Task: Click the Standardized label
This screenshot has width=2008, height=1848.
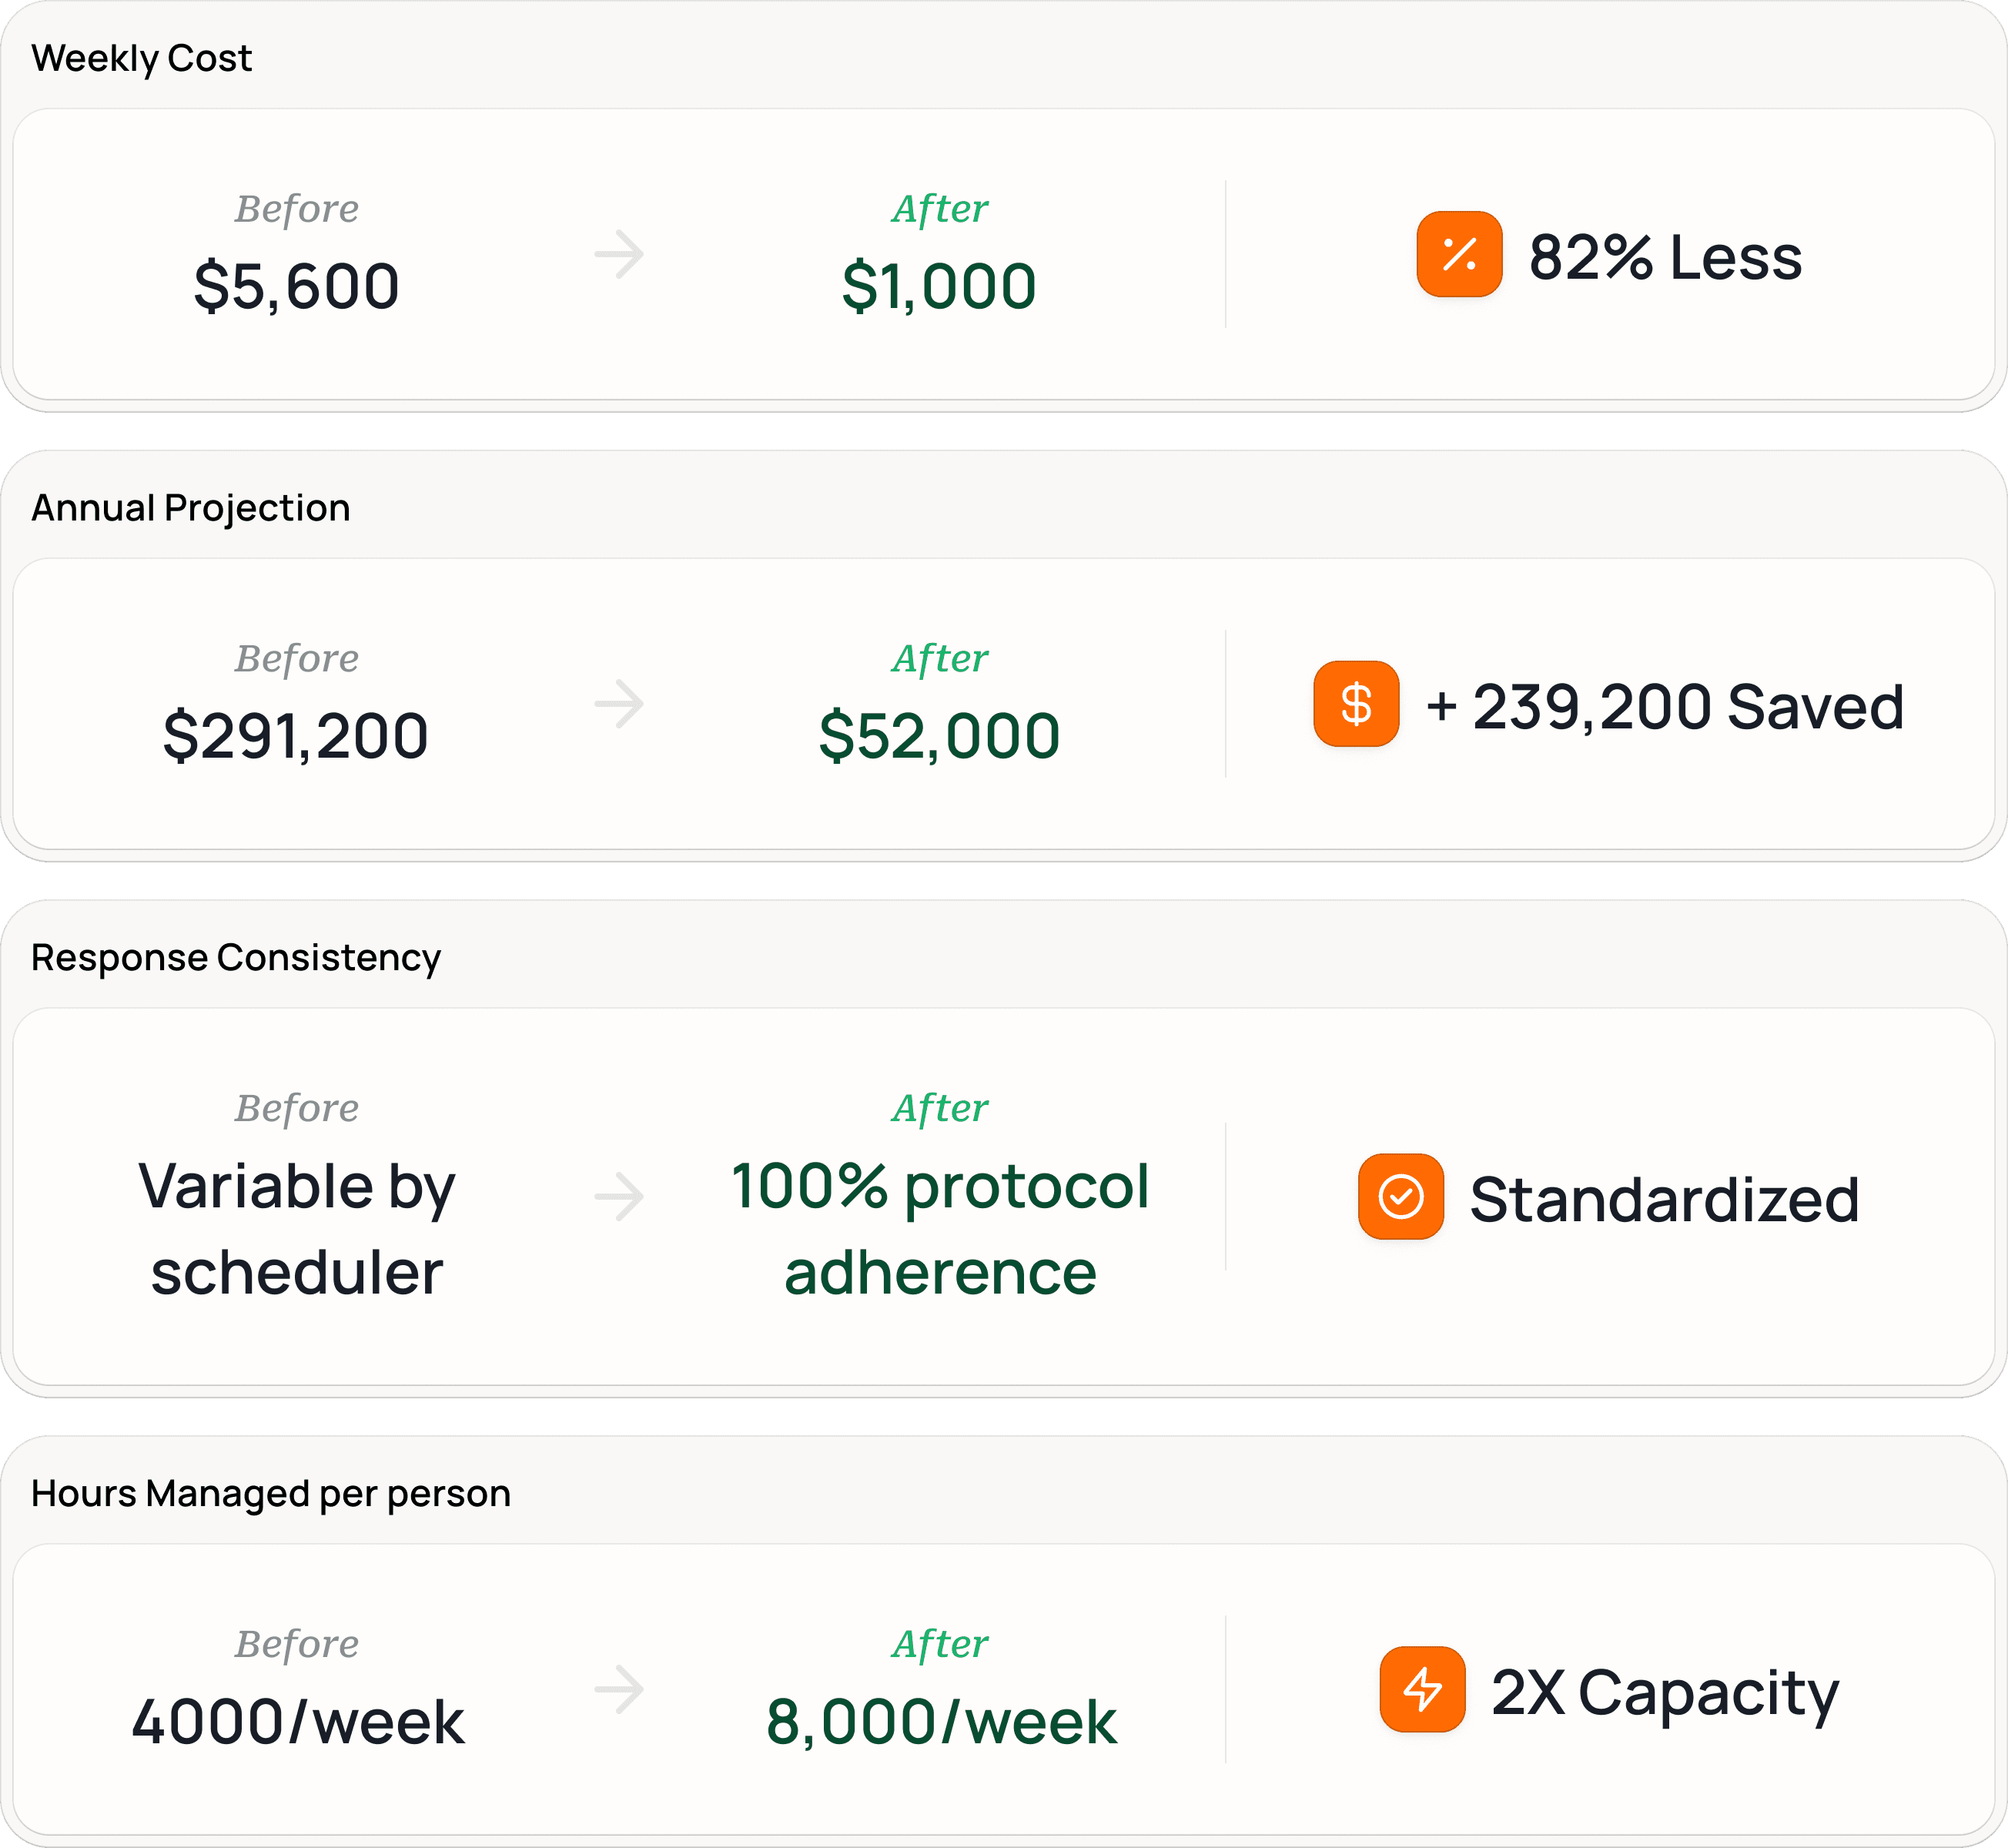Action: tap(1664, 1199)
